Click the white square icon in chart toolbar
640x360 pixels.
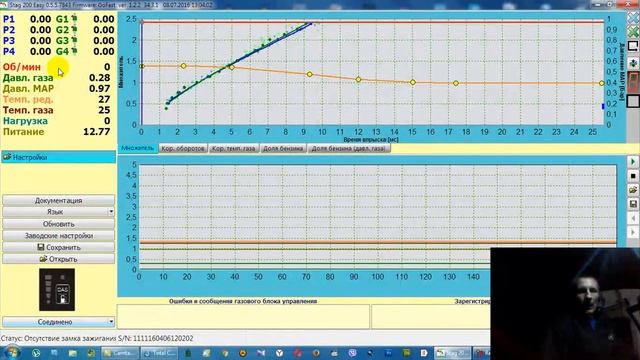click(633, 46)
